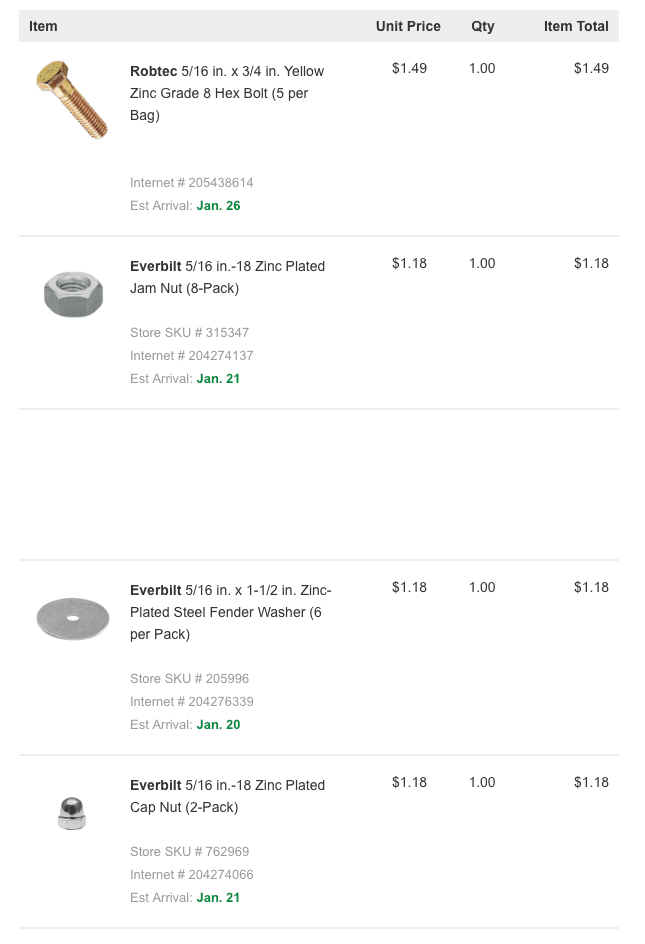
Task: Click Internet # 204276339 text
Action: pyautogui.click(x=192, y=701)
